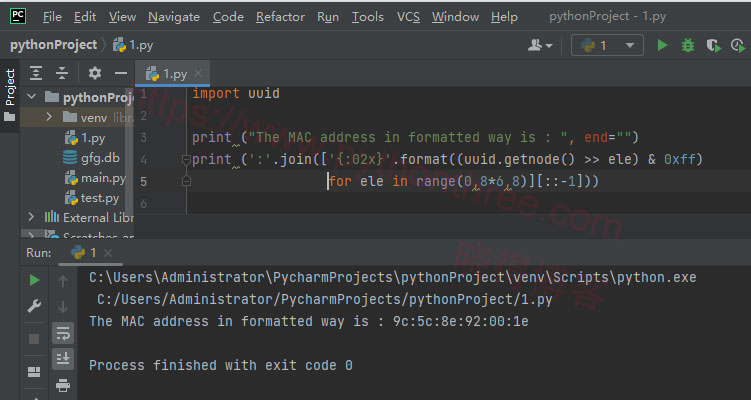Screen dimensions: 751x400
Task: Open the run configuration dropdown
Action: click(x=607, y=45)
